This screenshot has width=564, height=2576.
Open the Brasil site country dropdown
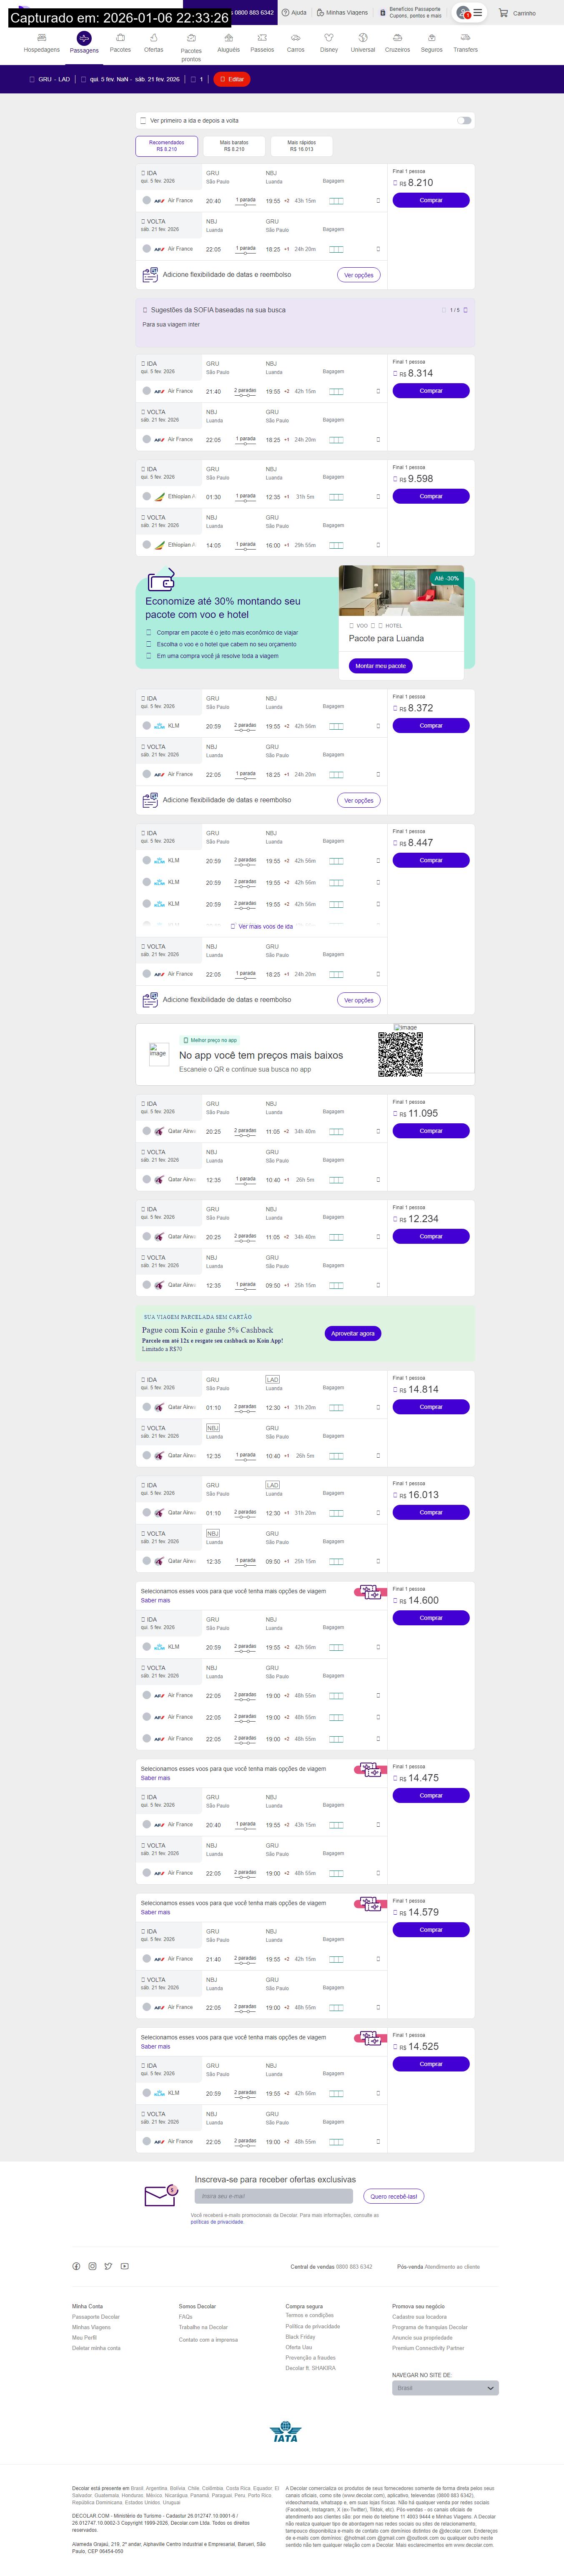[445, 2388]
